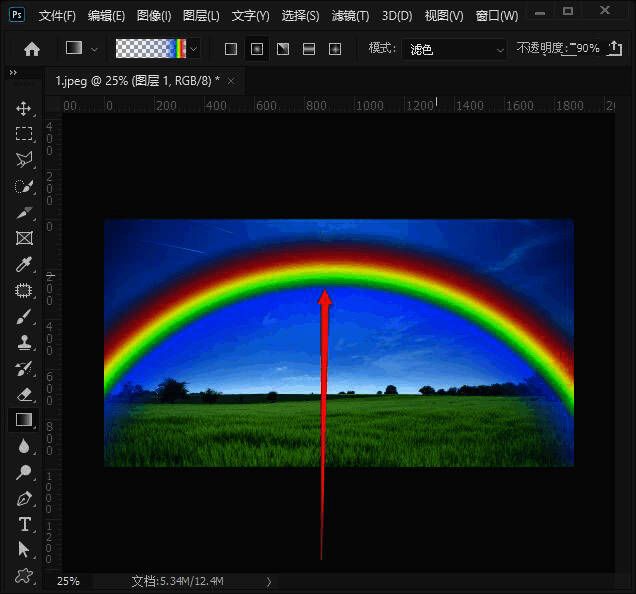Click the rainbow gradient preview swatch

(x=151, y=49)
